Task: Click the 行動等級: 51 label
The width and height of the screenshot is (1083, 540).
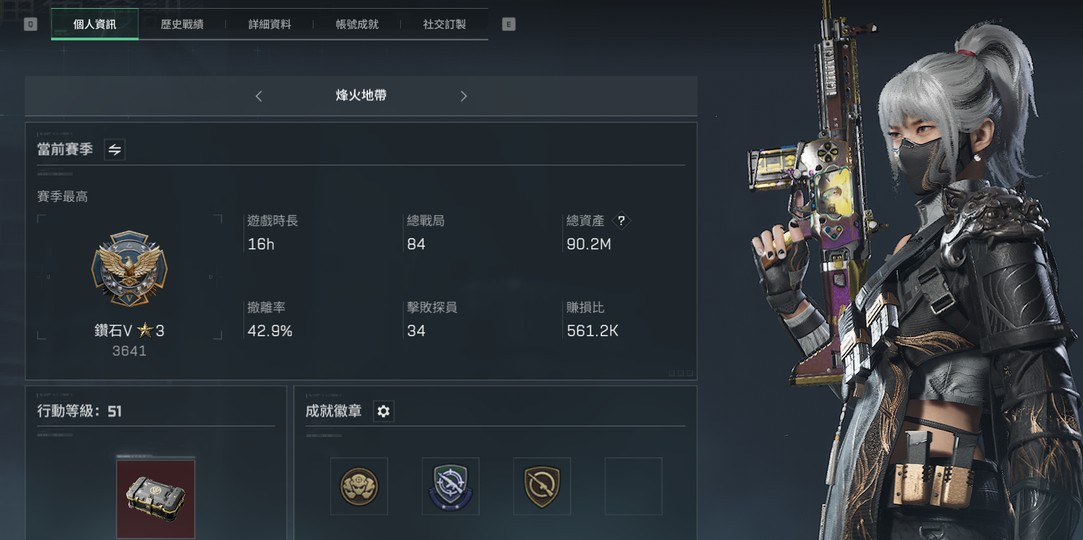Action: coord(79,412)
